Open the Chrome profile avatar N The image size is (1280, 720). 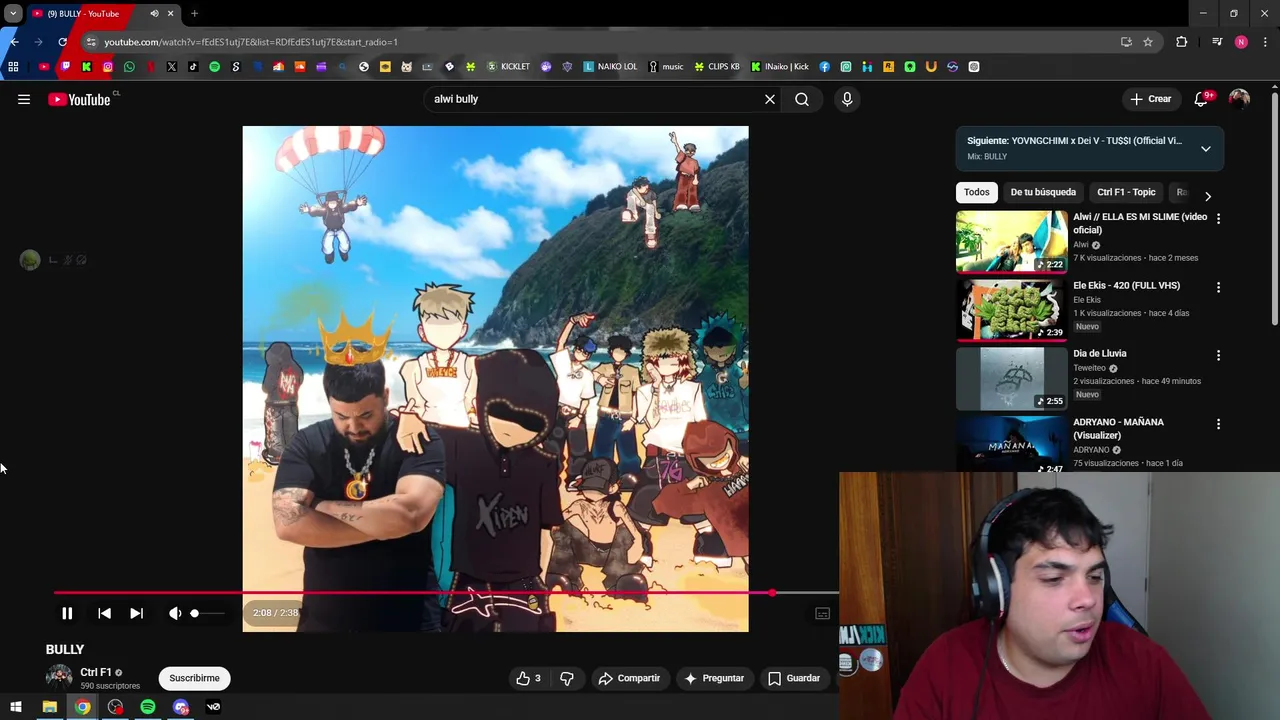(x=1241, y=42)
